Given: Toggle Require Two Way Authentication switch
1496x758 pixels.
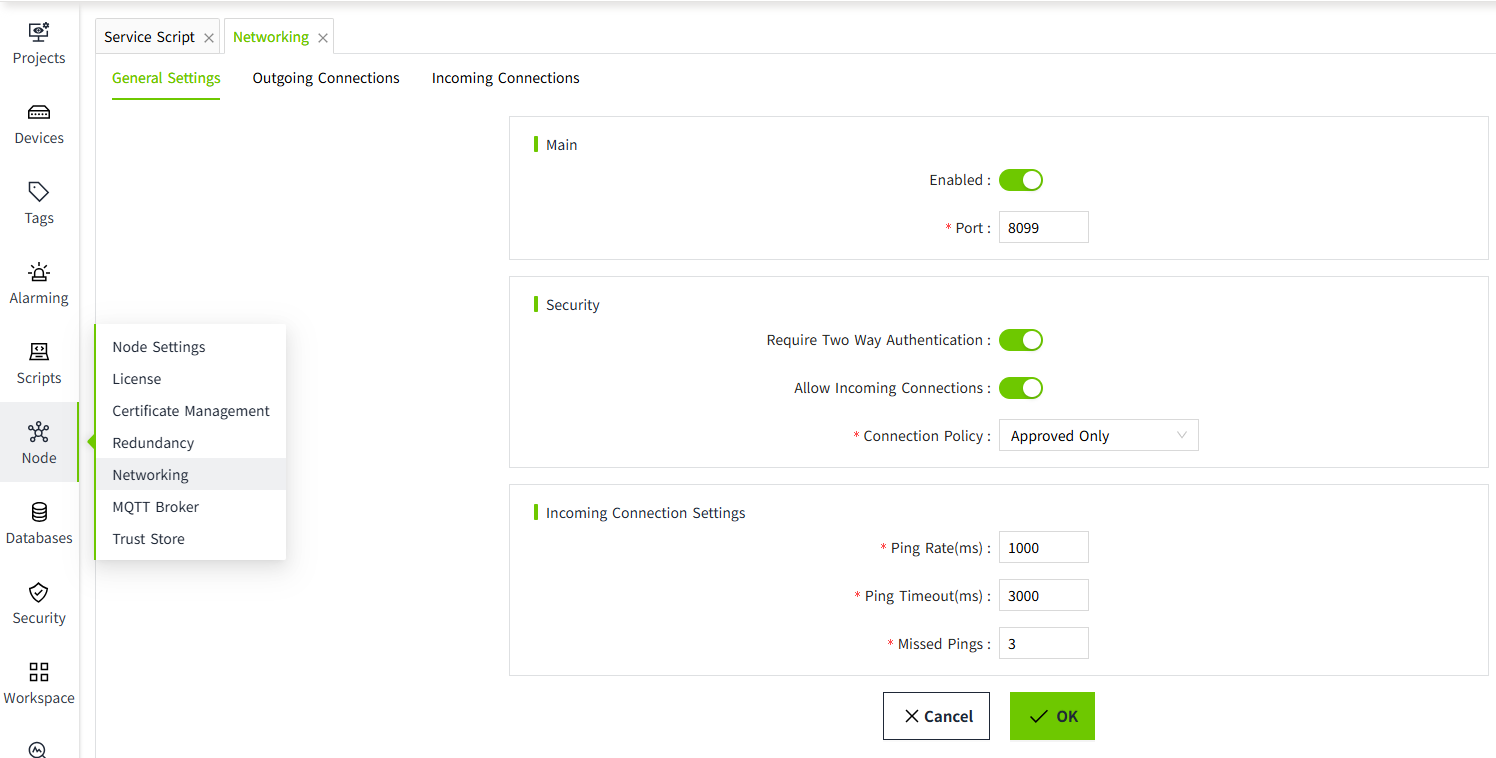Looking at the screenshot, I should [x=1020, y=340].
